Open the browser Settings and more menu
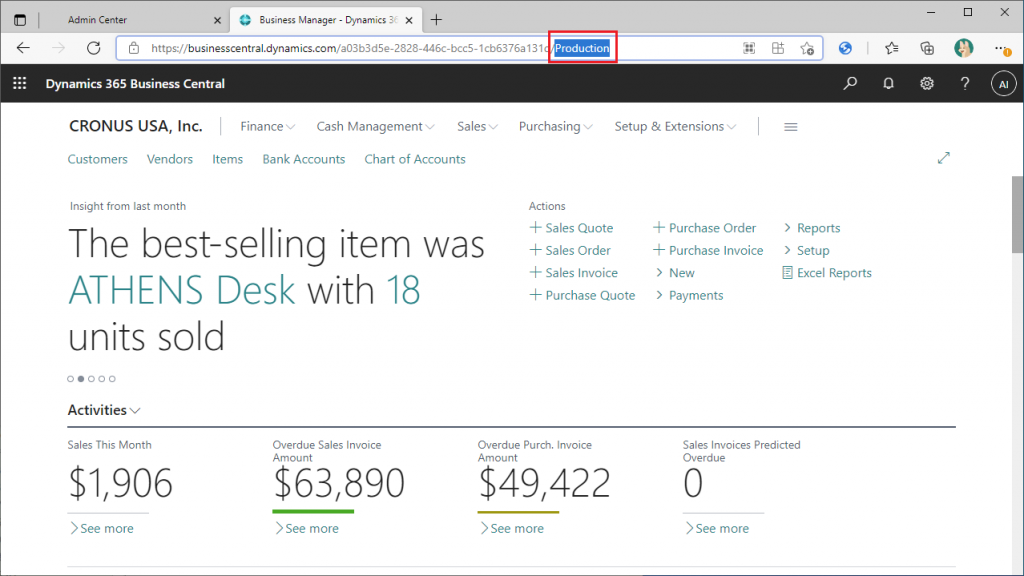1024x576 pixels. (1002, 48)
